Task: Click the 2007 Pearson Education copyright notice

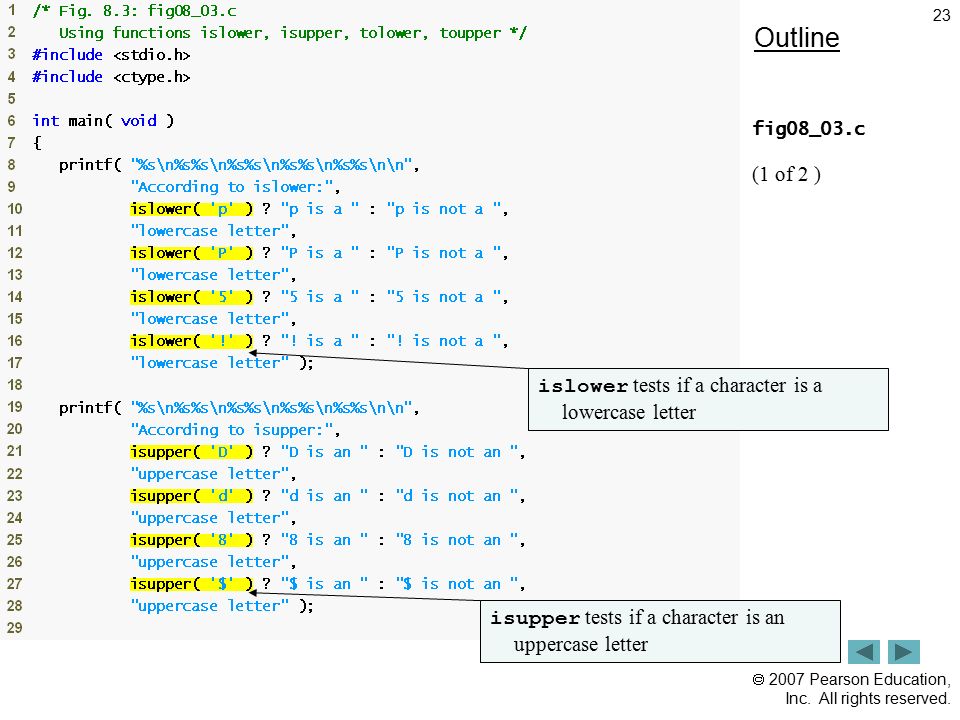Action: click(x=851, y=689)
